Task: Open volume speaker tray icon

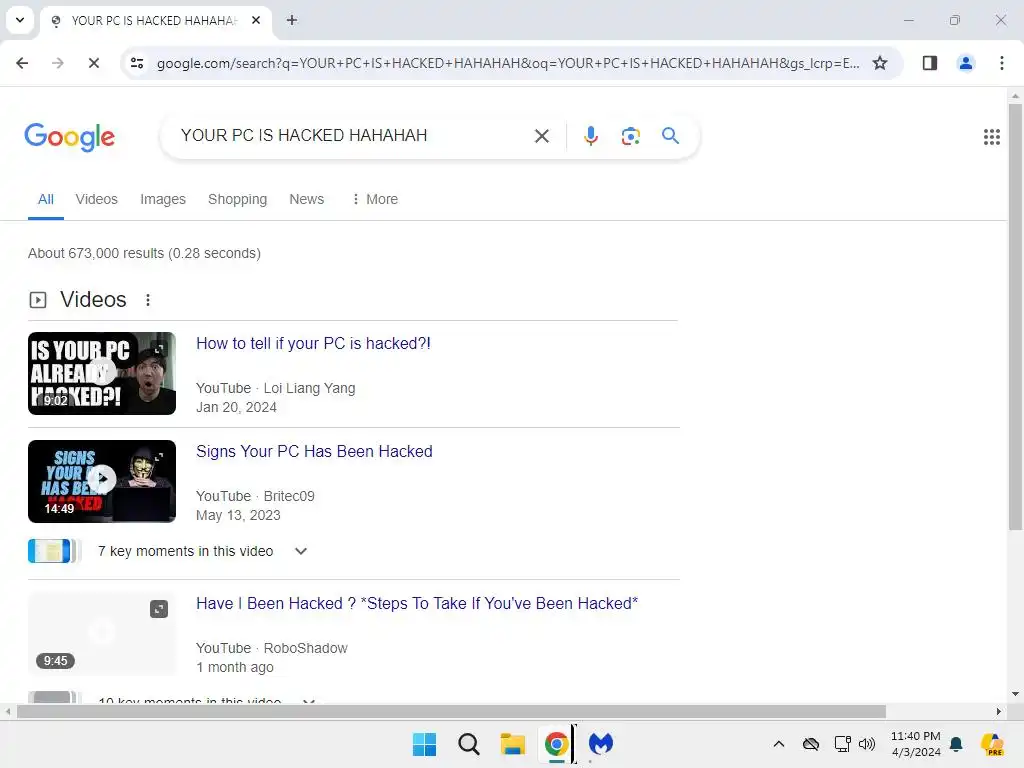Action: point(867,744)
